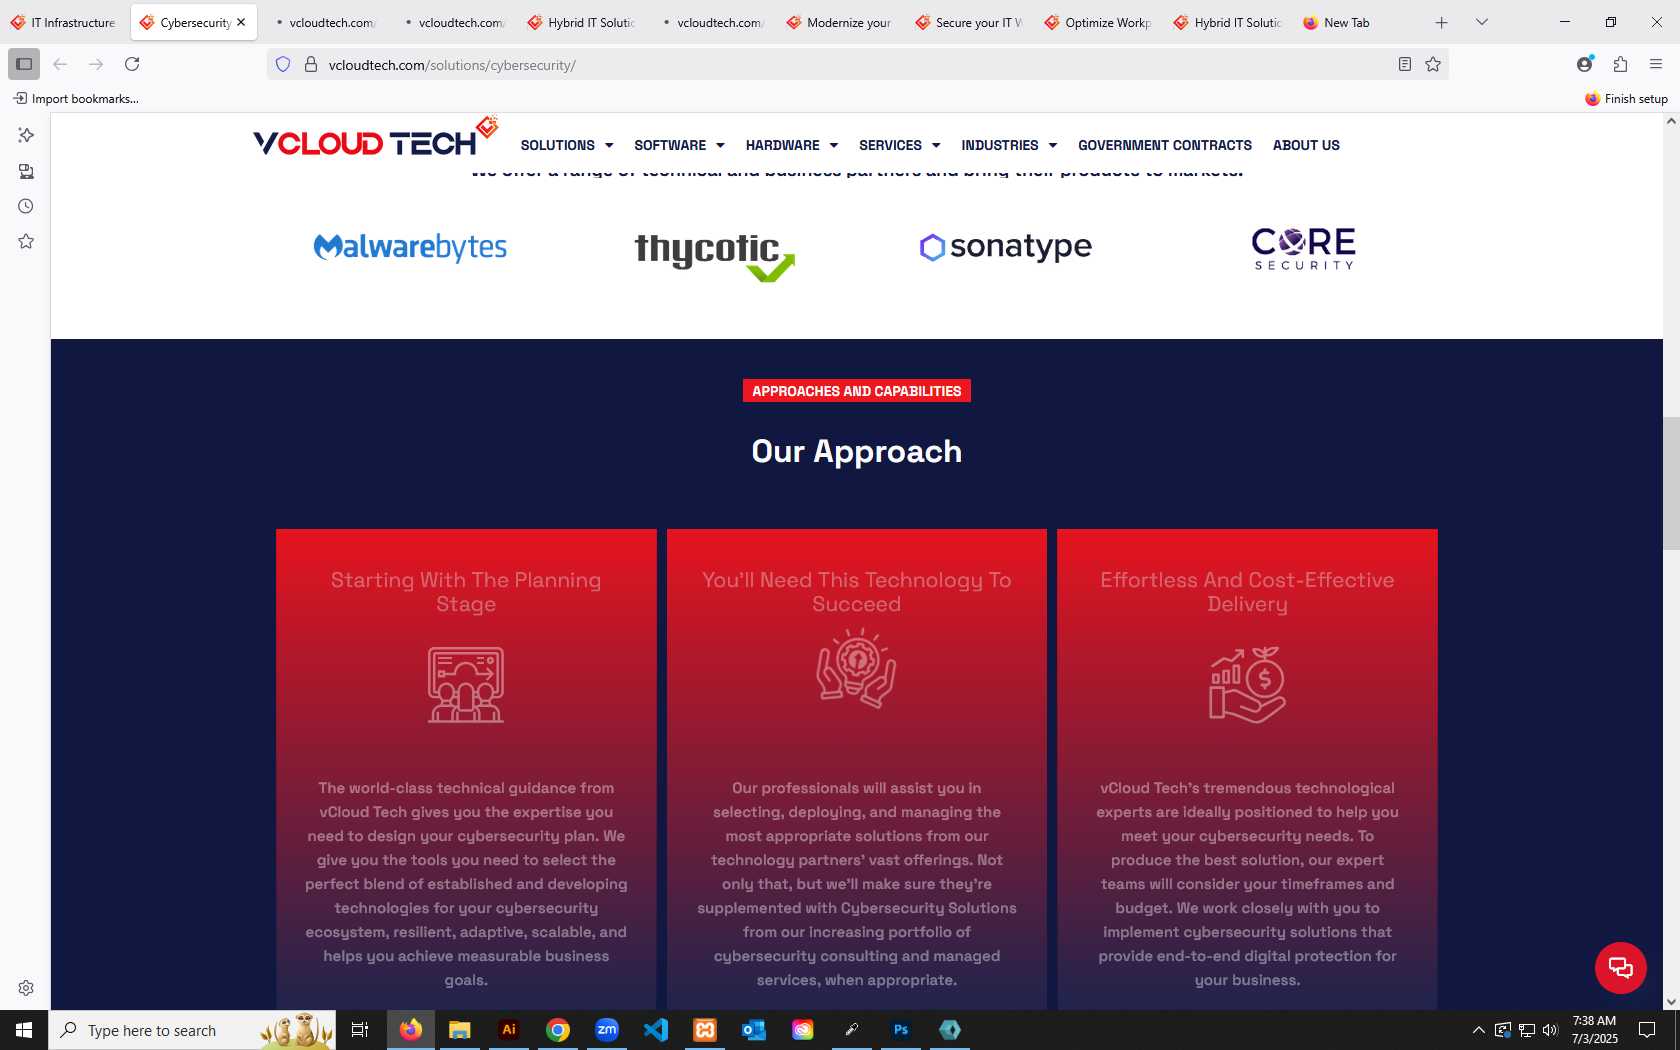Open bookmarks star sidebar icon
Viewport: 1680px width, 1050px height.
(x=26, y=241)
